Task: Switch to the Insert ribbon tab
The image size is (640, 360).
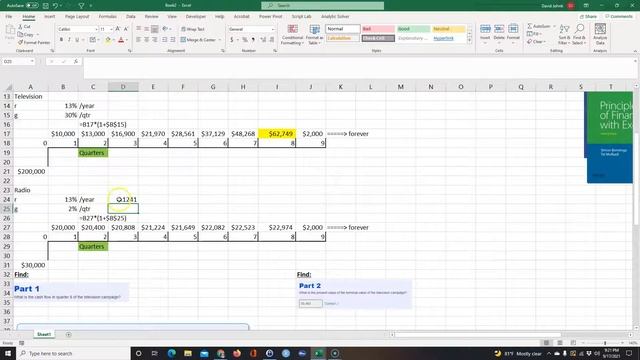Action: coord(50,16)
